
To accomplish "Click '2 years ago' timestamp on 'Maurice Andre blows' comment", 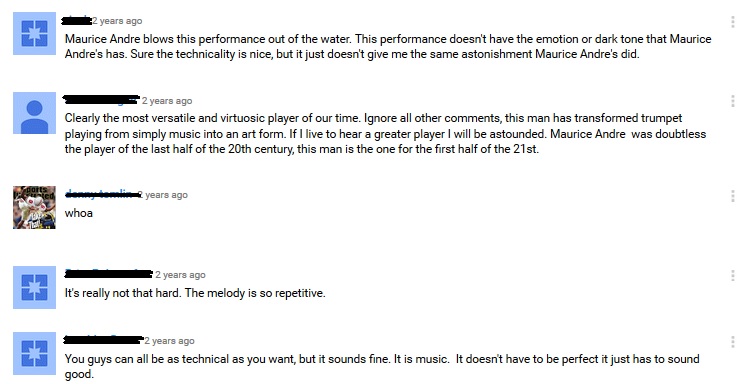I will (117, 21).
